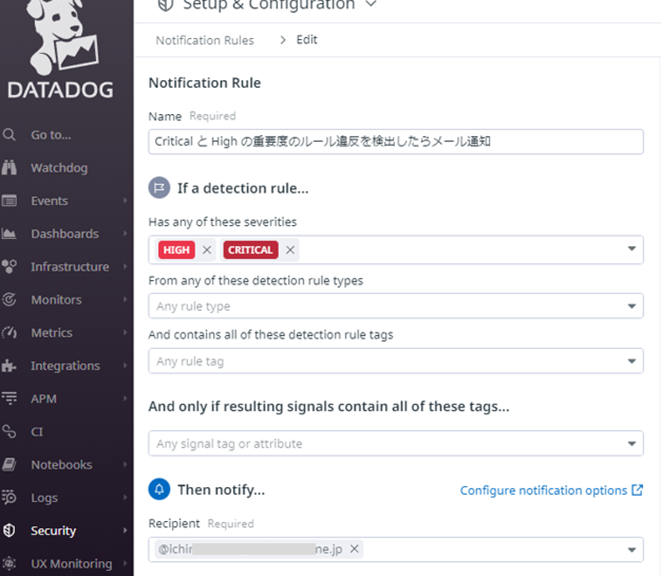This screenshot has height=576, width=661.
Task: Click the Edit breadcrumb
Action: (x=306, y=40)
